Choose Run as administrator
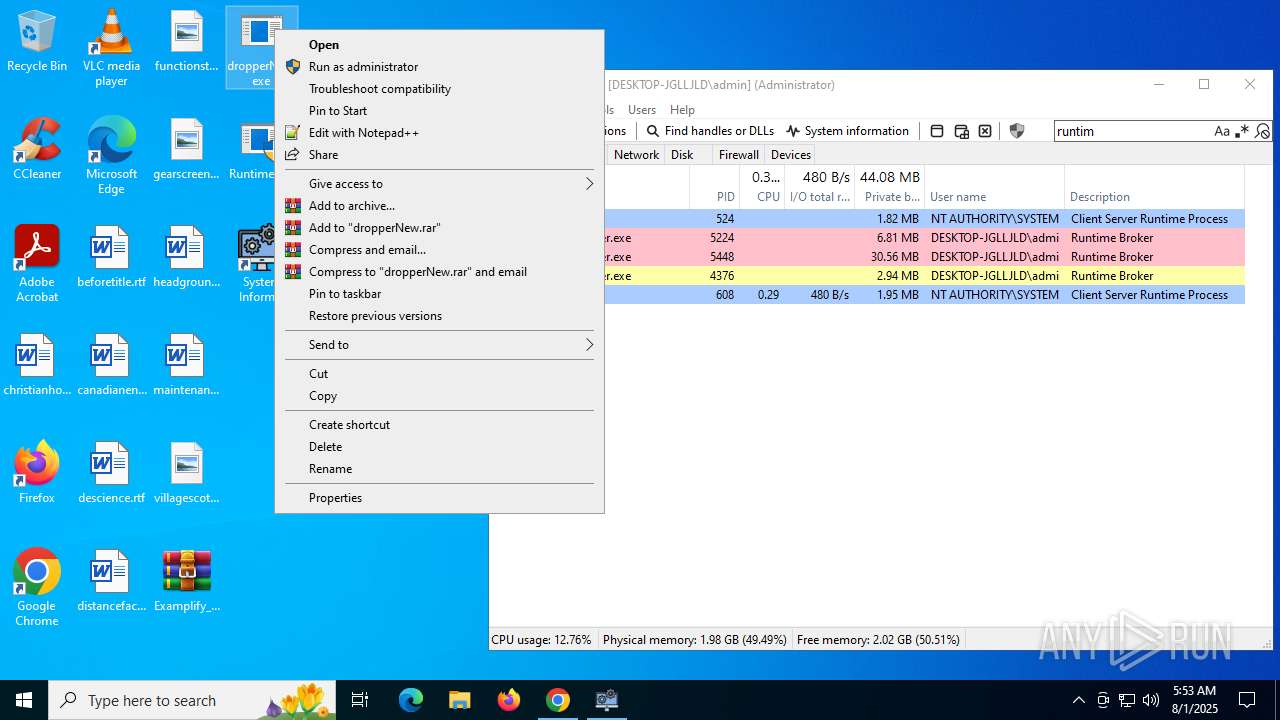 click(439, 67)
